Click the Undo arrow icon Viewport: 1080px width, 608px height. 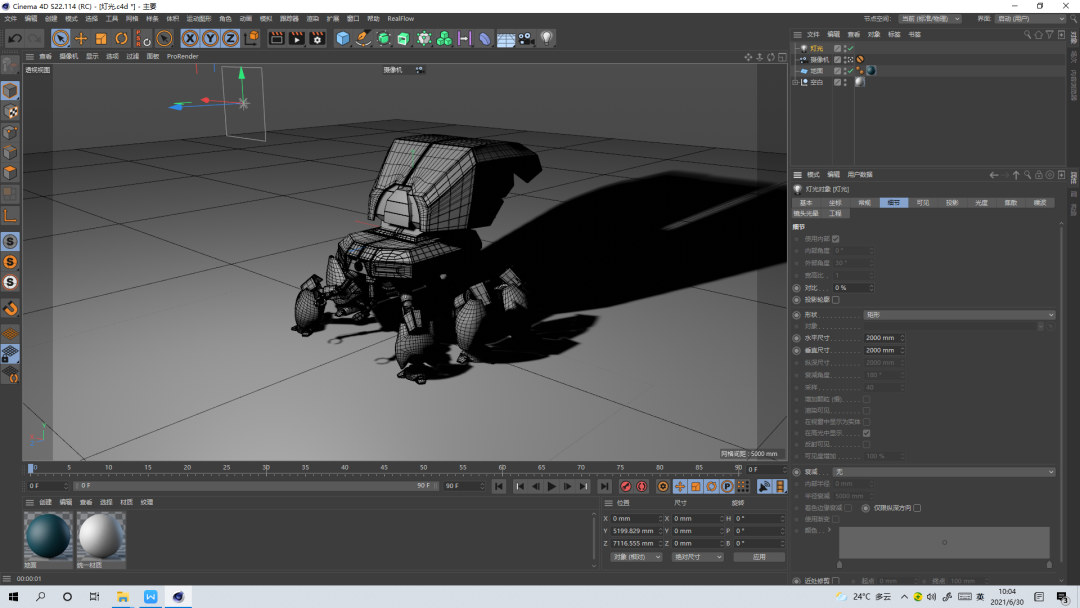14,39
